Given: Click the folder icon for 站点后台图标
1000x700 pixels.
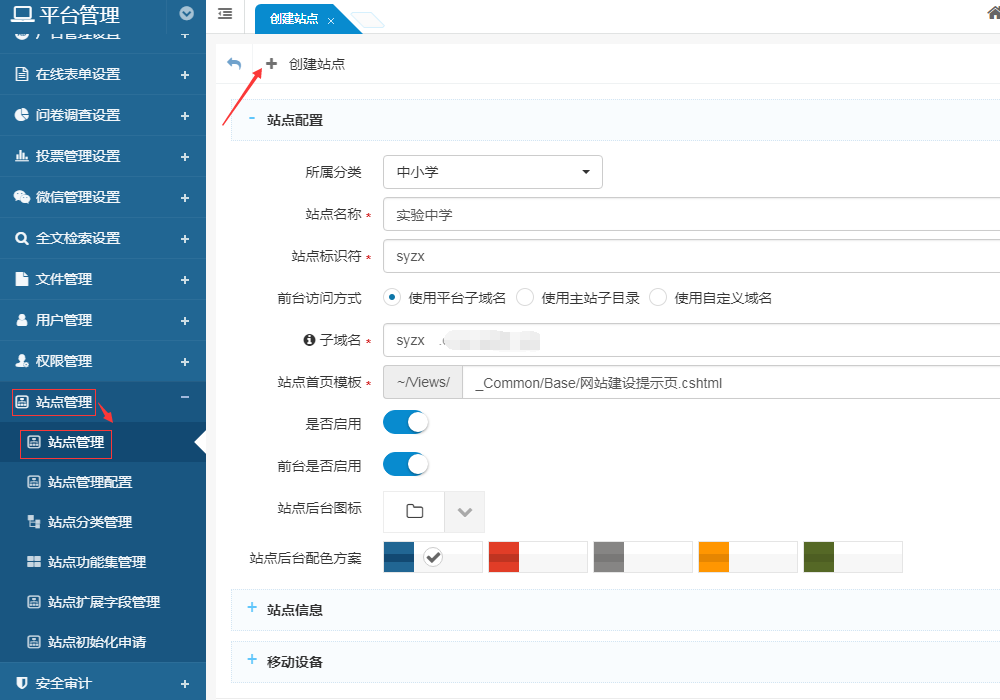Looking at the screenshot, I should tap(414, 511).
